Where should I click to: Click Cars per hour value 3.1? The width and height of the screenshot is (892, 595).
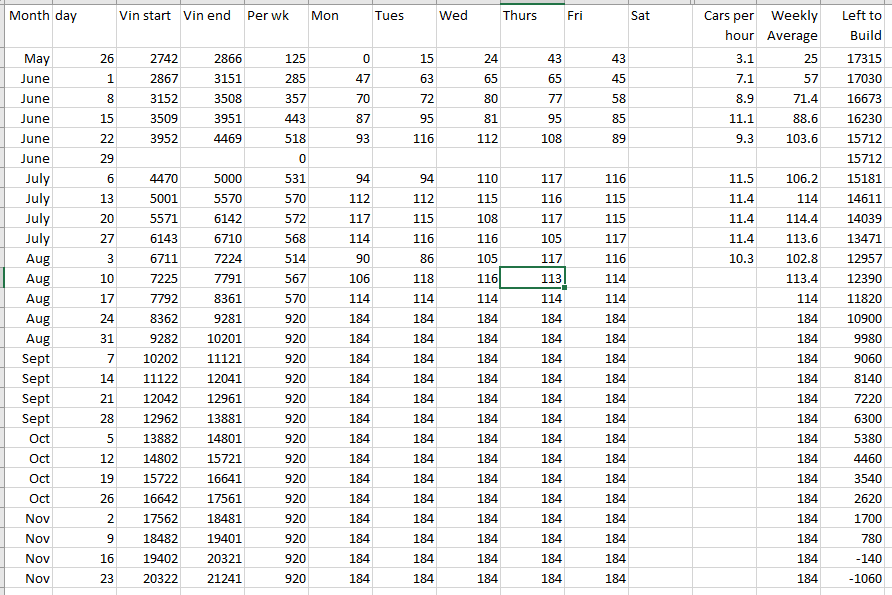(726, 59)
